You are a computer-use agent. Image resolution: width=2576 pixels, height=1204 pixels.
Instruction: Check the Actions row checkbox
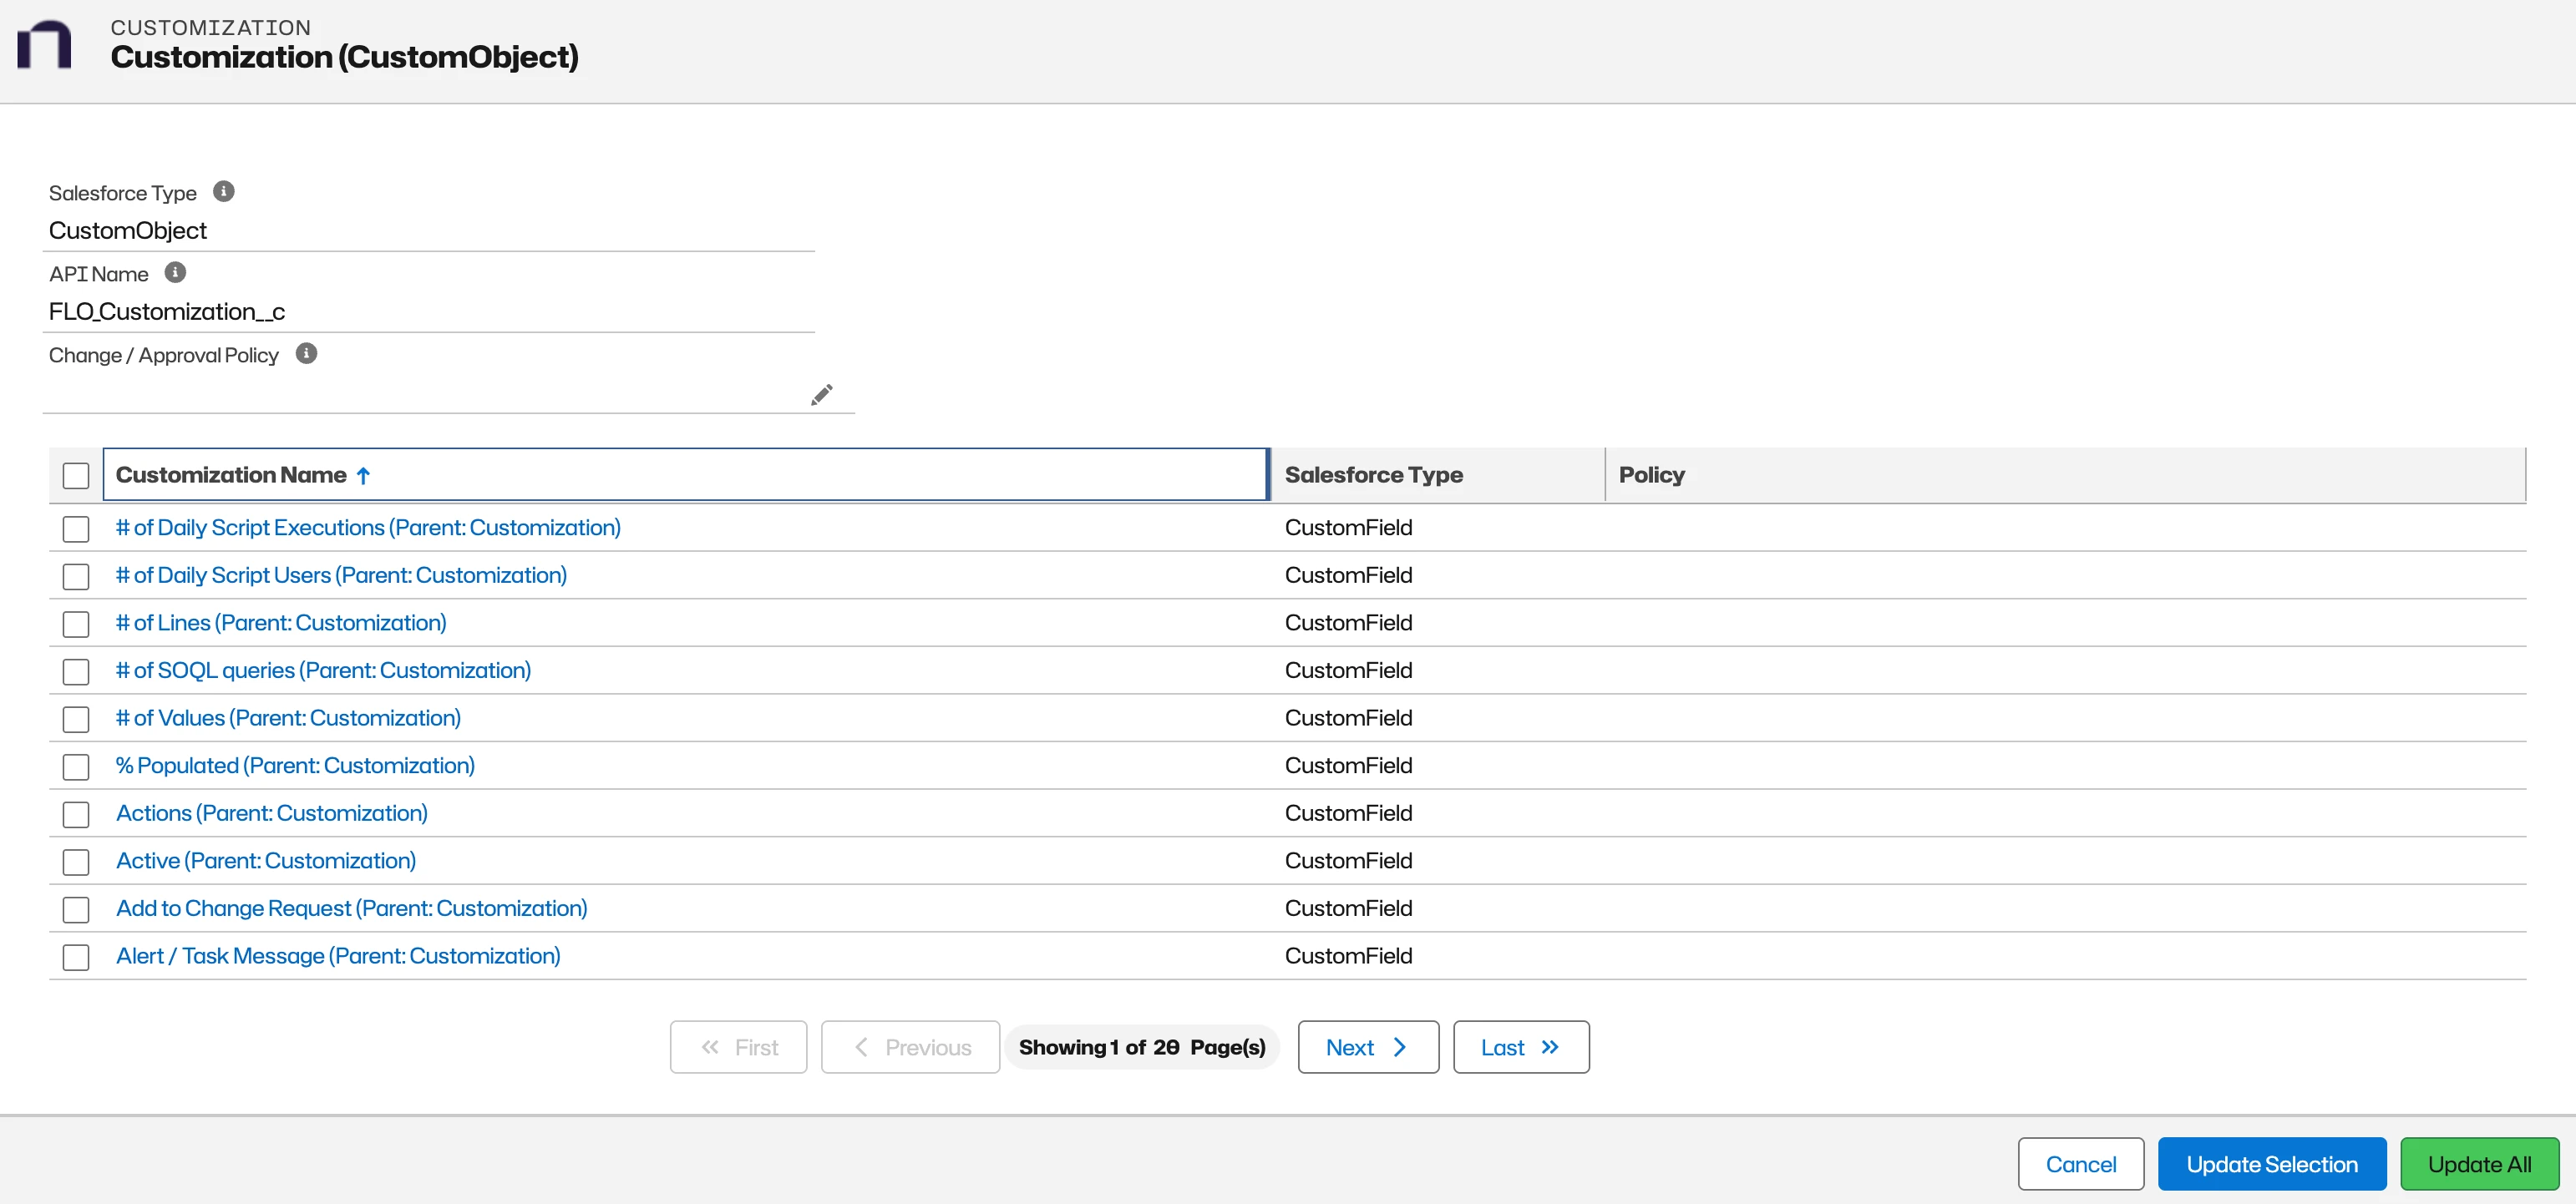(x=76, y=815)
